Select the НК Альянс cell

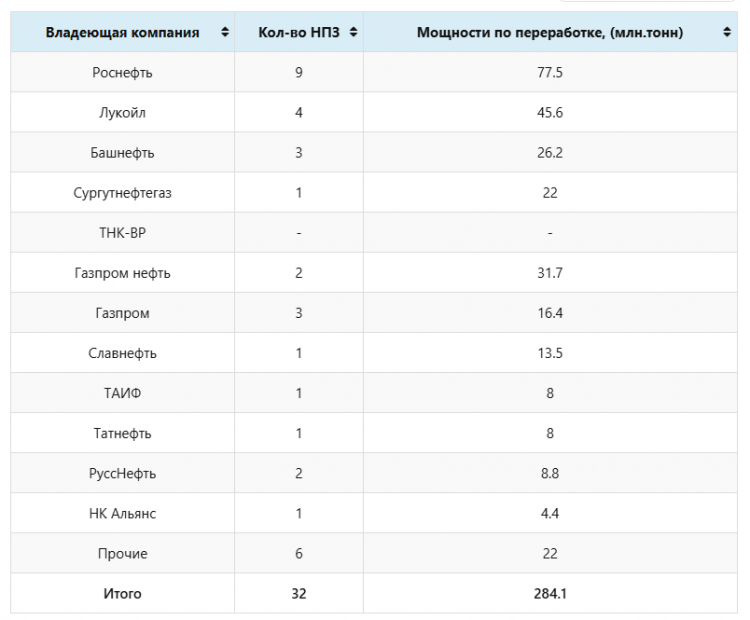[x=122, y=513]
